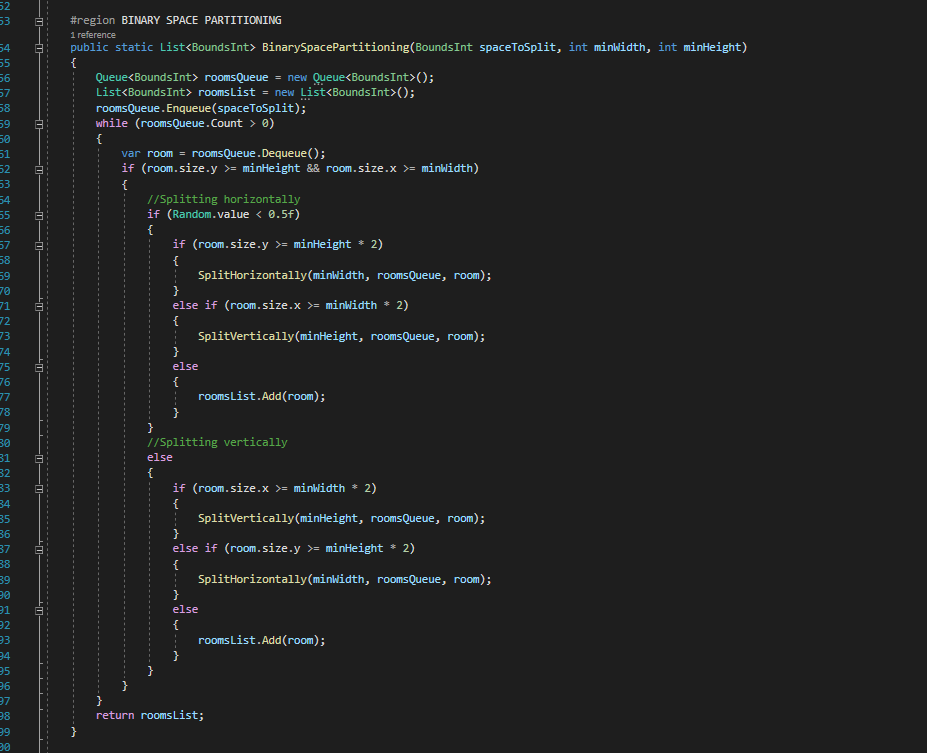Click the 'Random.value < 0.5f' condition

pyautogui.click(x=234, y=215)
